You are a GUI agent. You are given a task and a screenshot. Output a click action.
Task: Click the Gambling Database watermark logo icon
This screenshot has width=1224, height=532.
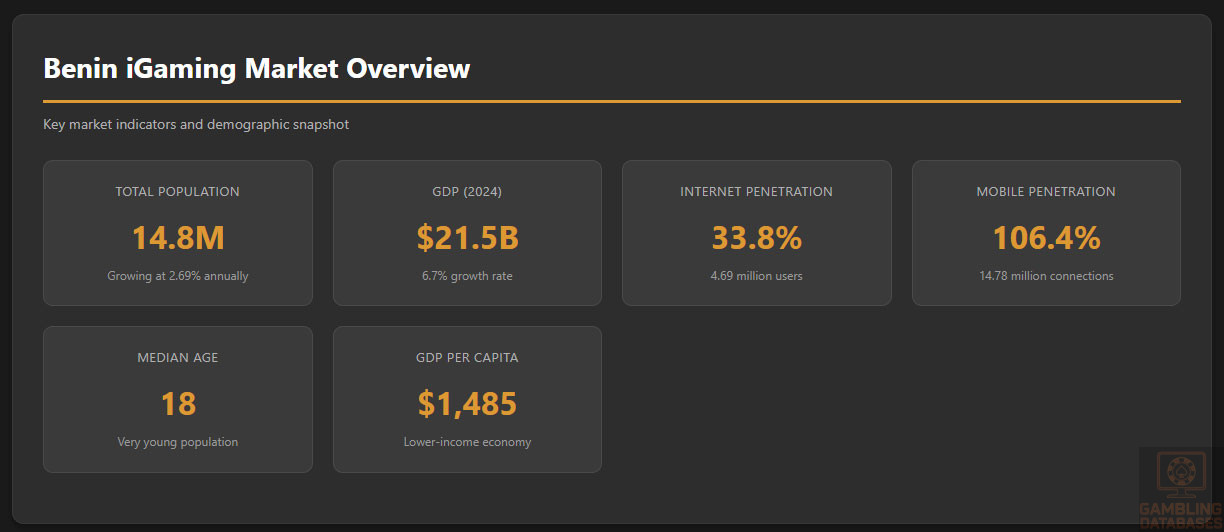tap(1181, 476)
